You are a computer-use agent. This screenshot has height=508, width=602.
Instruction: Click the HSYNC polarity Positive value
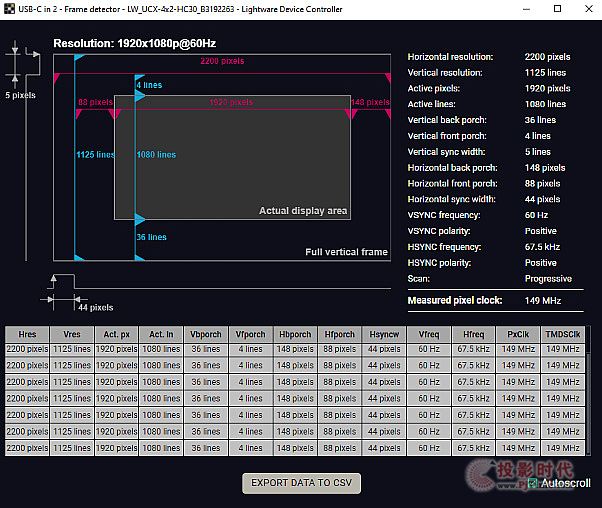541,263
